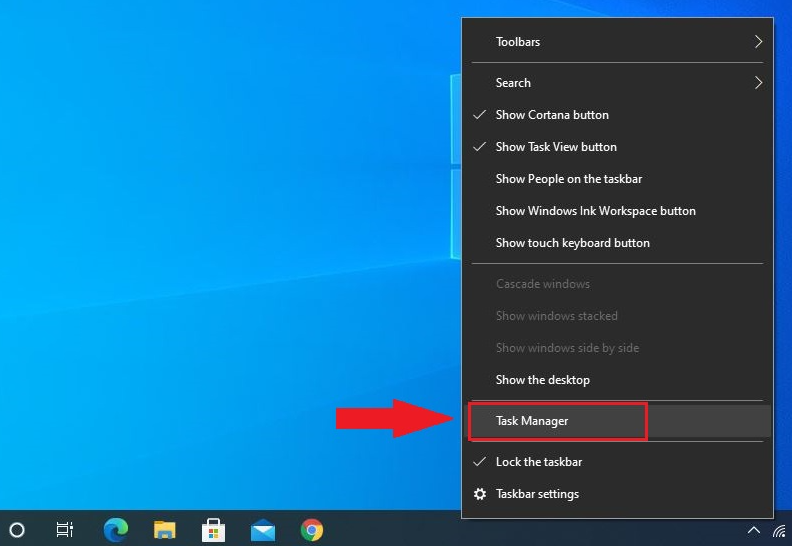
Task: Open Taskbar settings
Action: coord(617,494)
